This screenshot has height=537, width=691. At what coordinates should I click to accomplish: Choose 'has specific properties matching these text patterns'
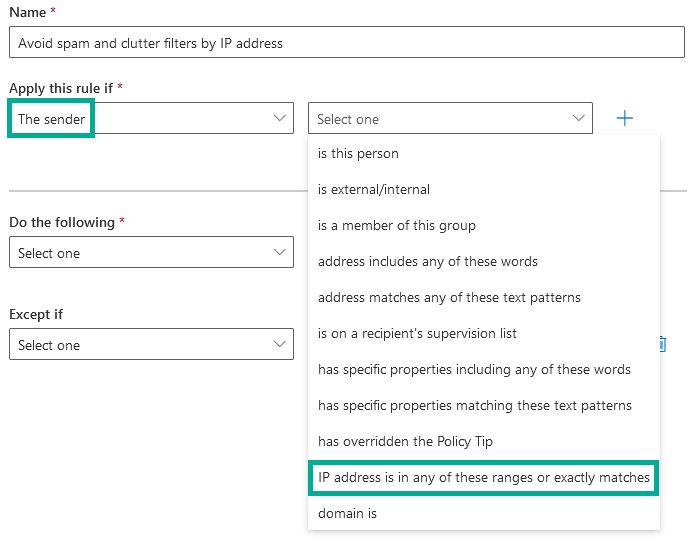(474, 406)
